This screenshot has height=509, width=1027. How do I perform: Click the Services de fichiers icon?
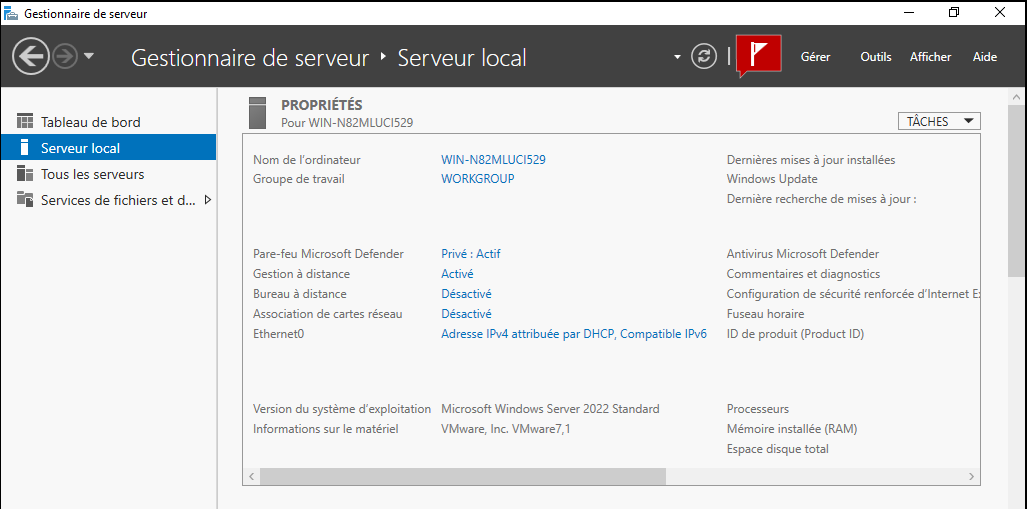click(x=25, y=199)
